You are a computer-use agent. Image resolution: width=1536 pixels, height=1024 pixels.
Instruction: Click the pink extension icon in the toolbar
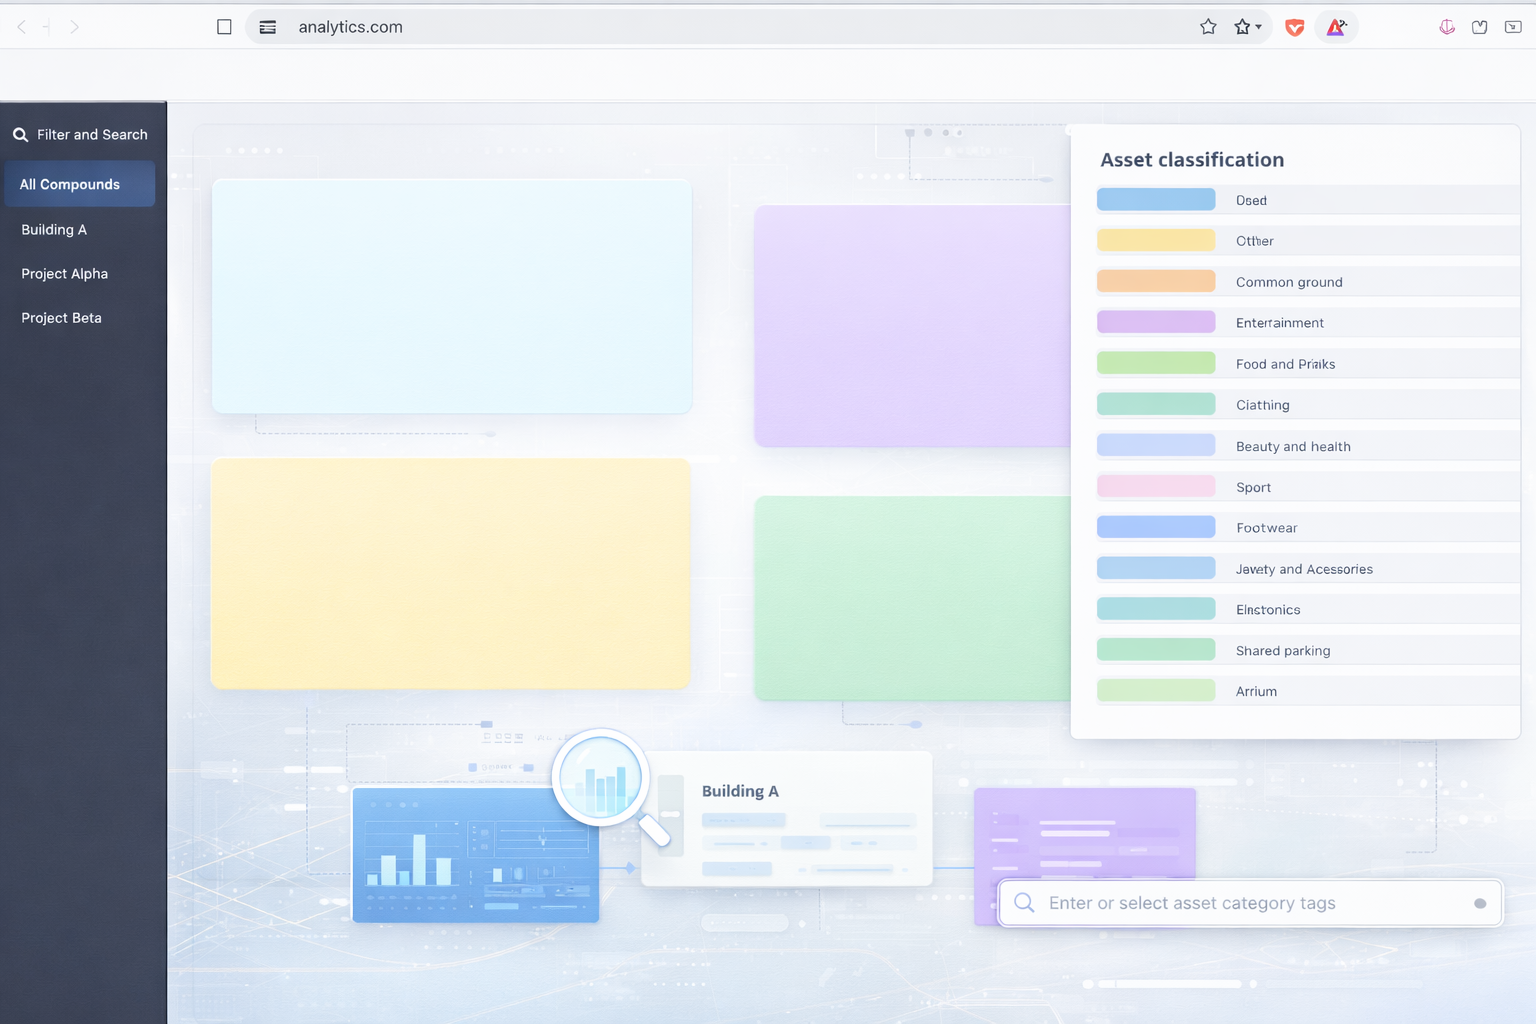1447,27
